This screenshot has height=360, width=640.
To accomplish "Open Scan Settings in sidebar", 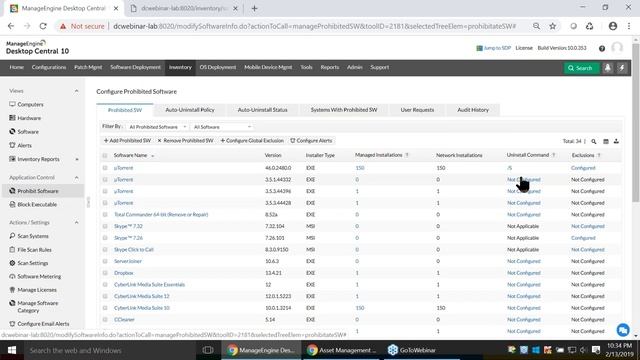I will pos(32,263).
